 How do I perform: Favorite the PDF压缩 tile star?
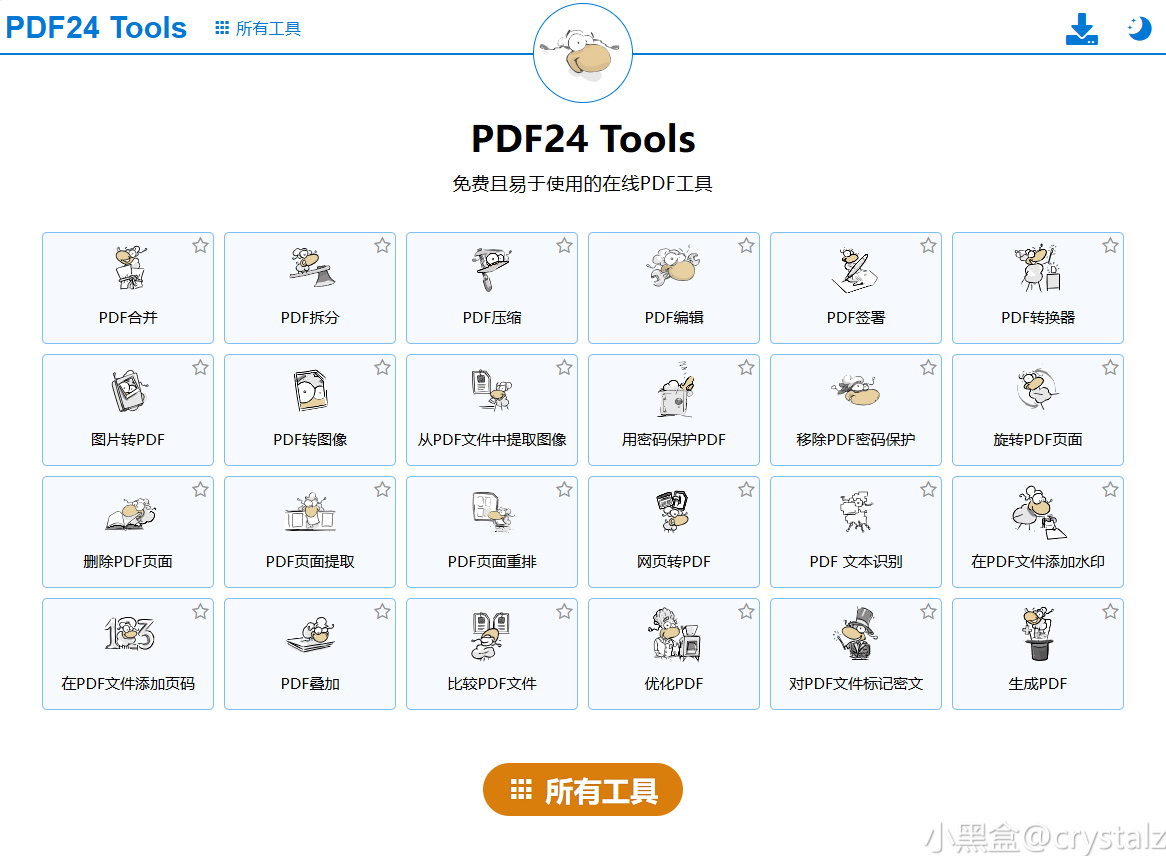pyautogui.click(x=564, y=245)
